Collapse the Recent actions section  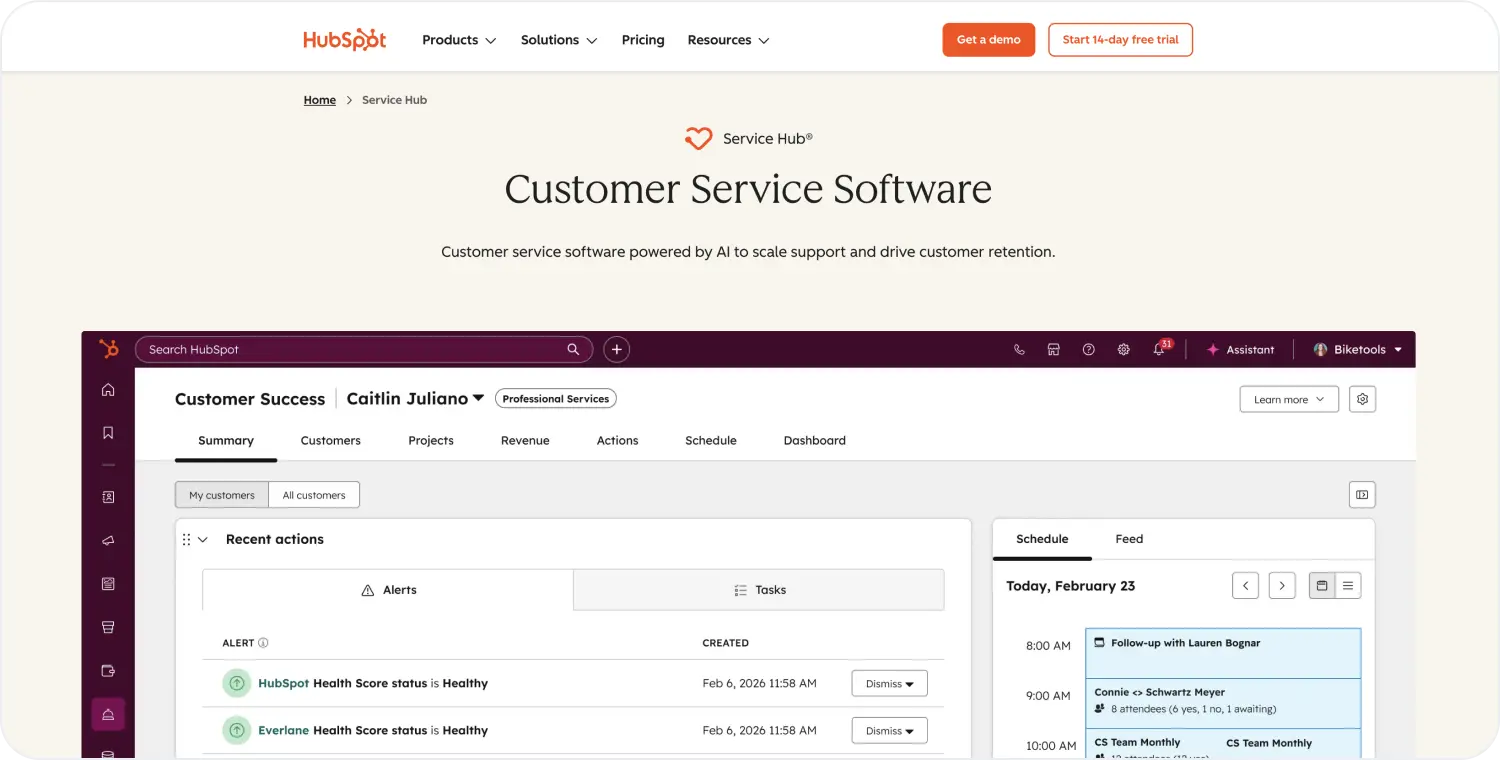click(203, 539)
